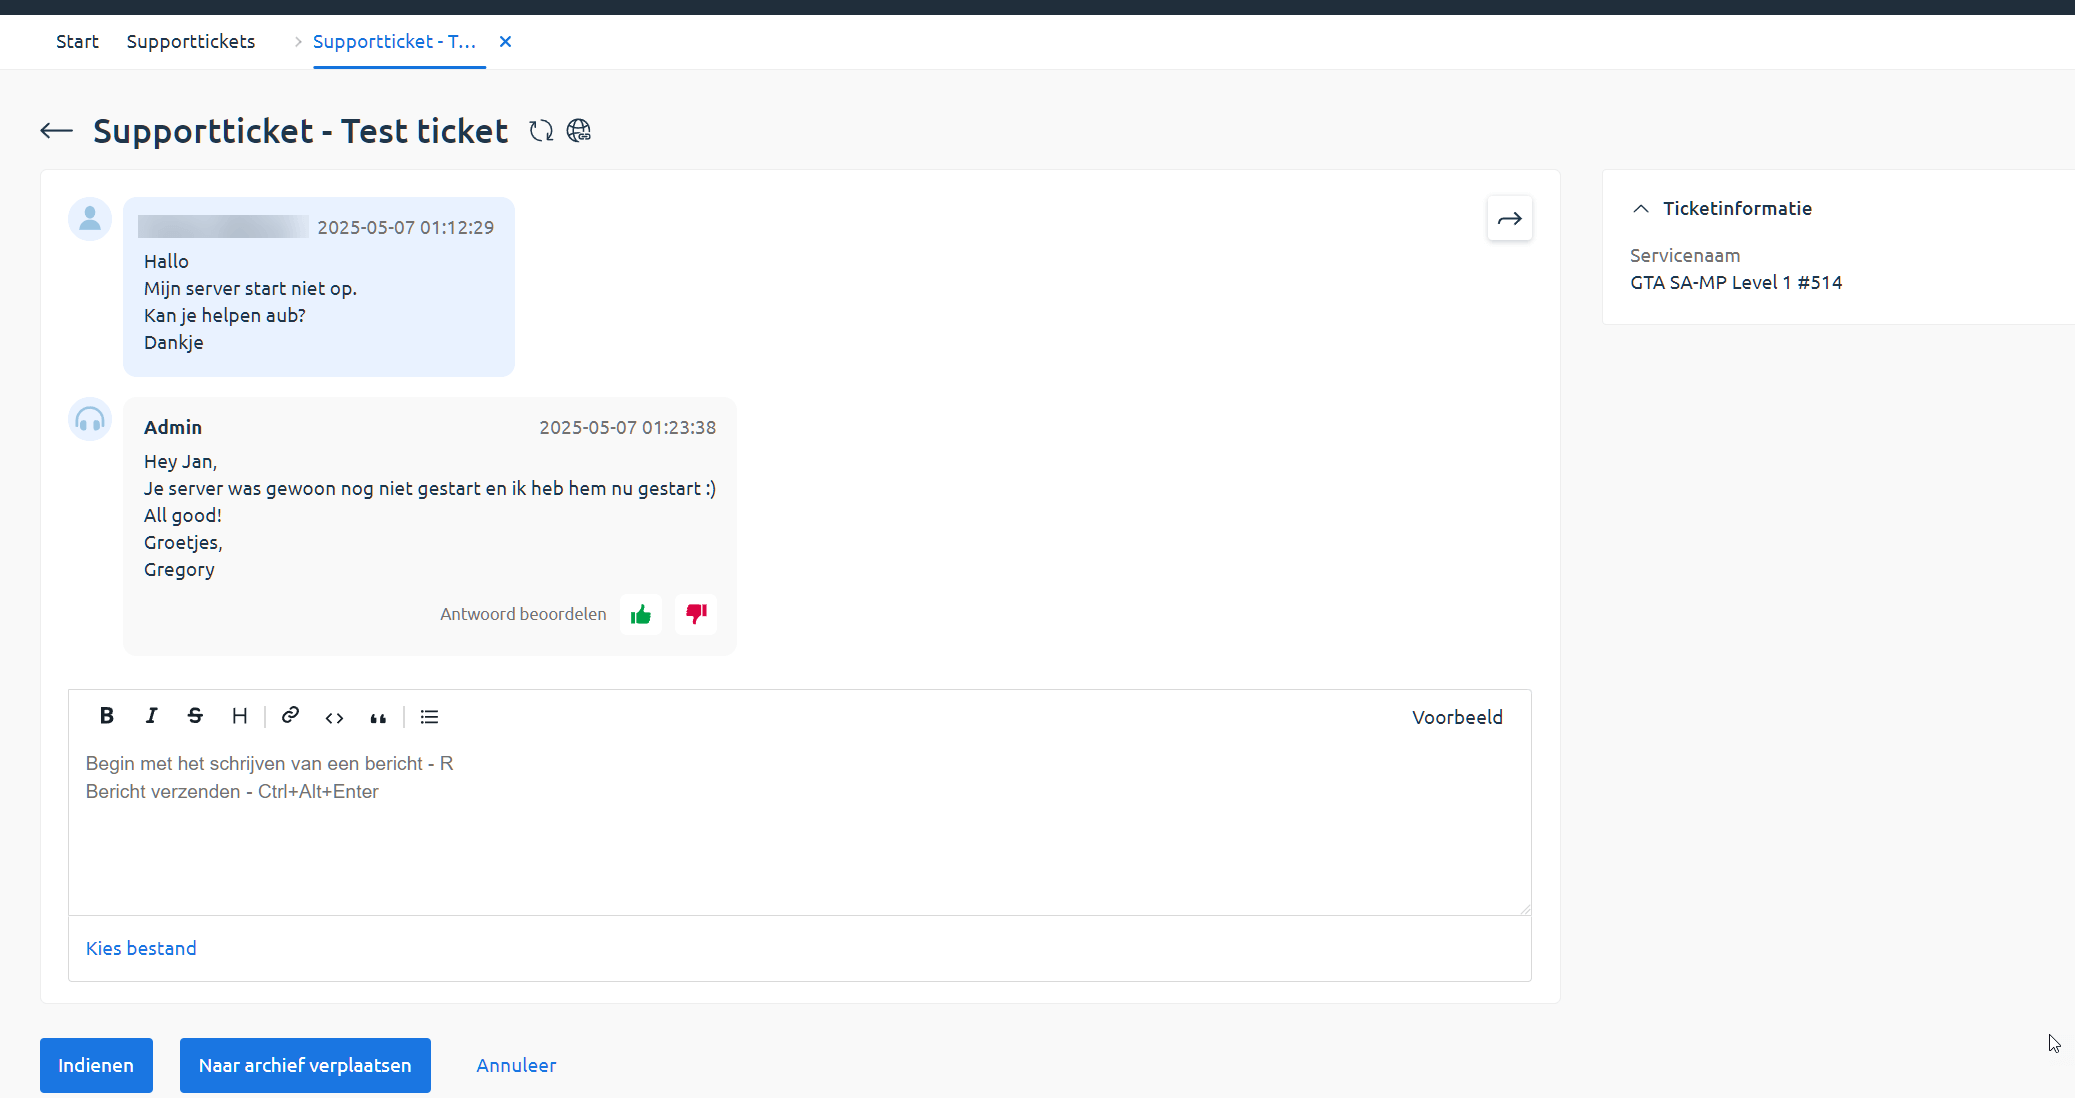Switch to the Supporttickets tab
This screenshot has width=2075, height=1098.
tap(190, 41)
